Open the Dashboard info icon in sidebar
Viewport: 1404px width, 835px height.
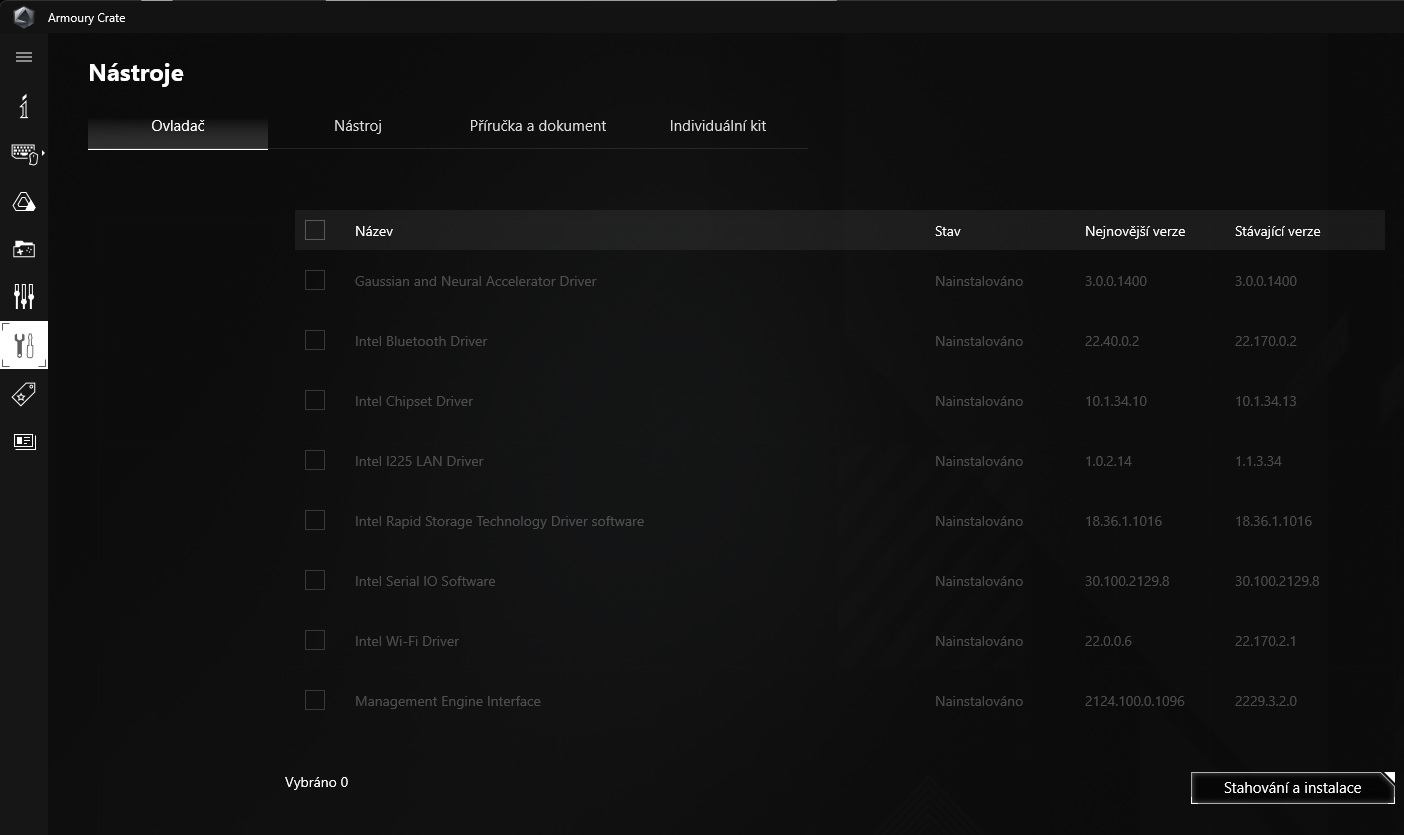point(24,106)
